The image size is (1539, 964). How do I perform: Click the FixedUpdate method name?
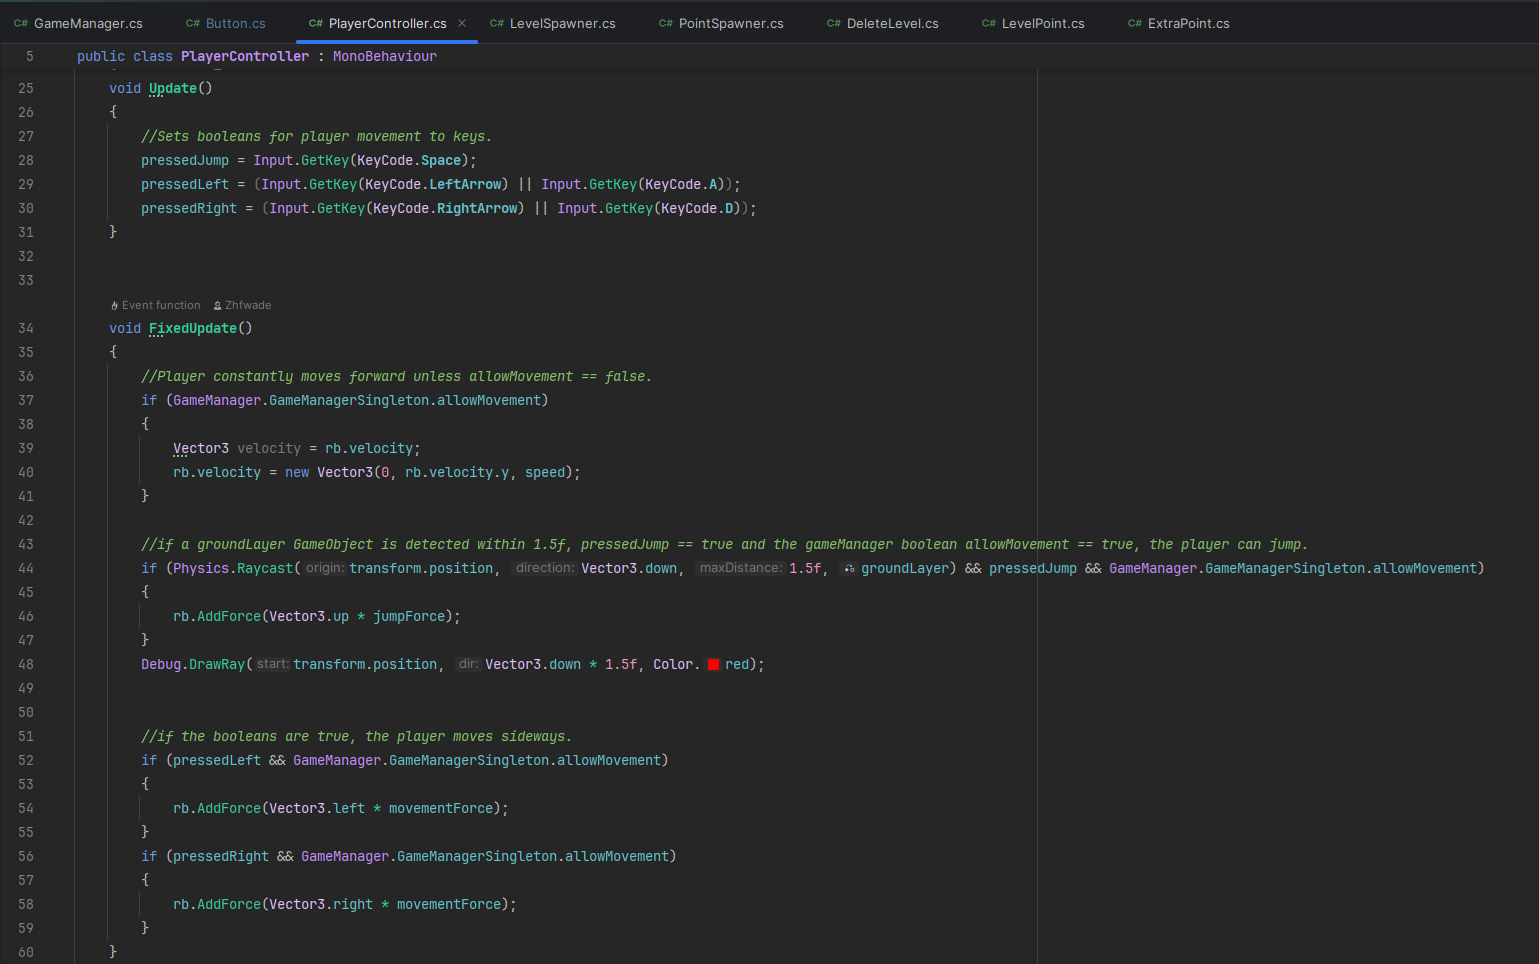click(x=193, y=328)
